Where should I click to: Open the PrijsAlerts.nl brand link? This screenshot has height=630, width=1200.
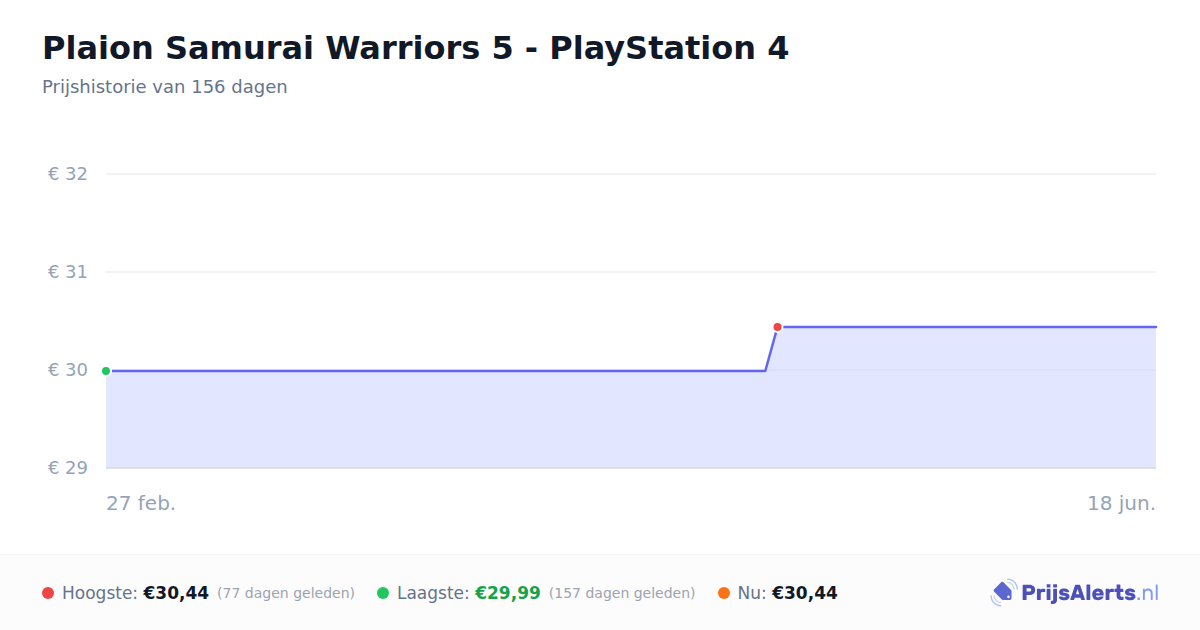pyautogui.click(x=1074, y=593)
